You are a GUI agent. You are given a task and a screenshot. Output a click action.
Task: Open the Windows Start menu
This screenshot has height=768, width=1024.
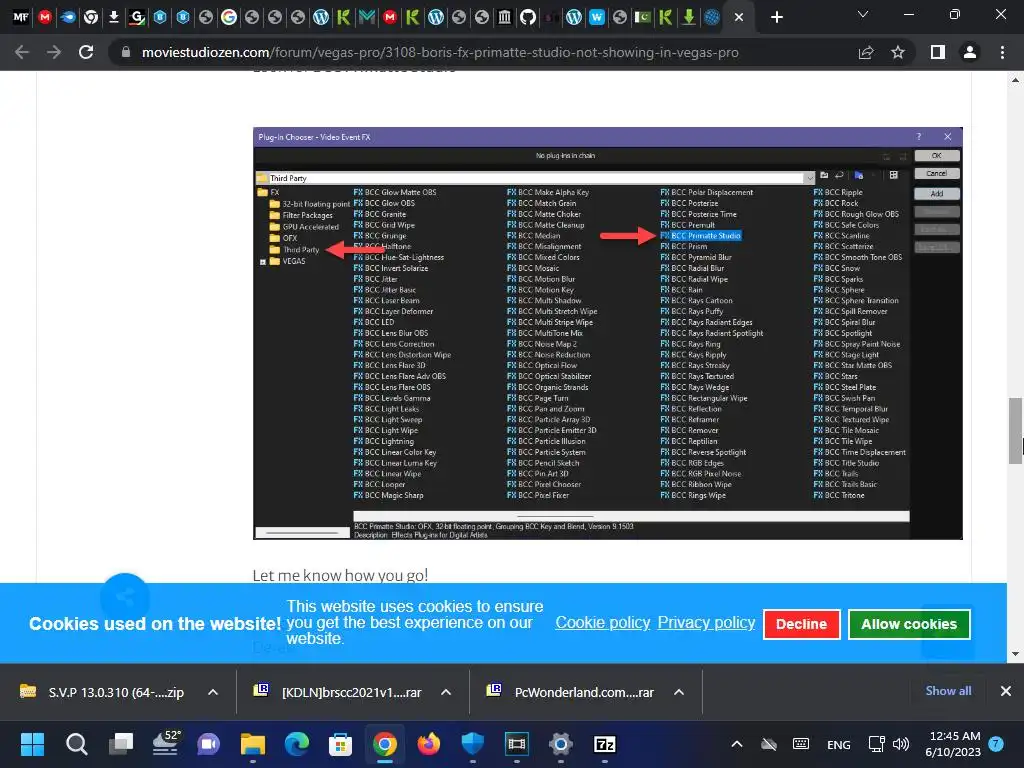point(32,744)
